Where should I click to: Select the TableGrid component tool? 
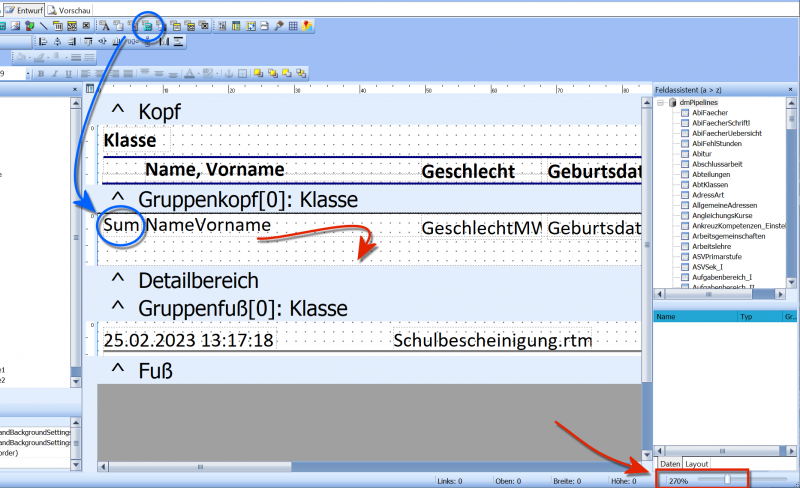point(293,26)
